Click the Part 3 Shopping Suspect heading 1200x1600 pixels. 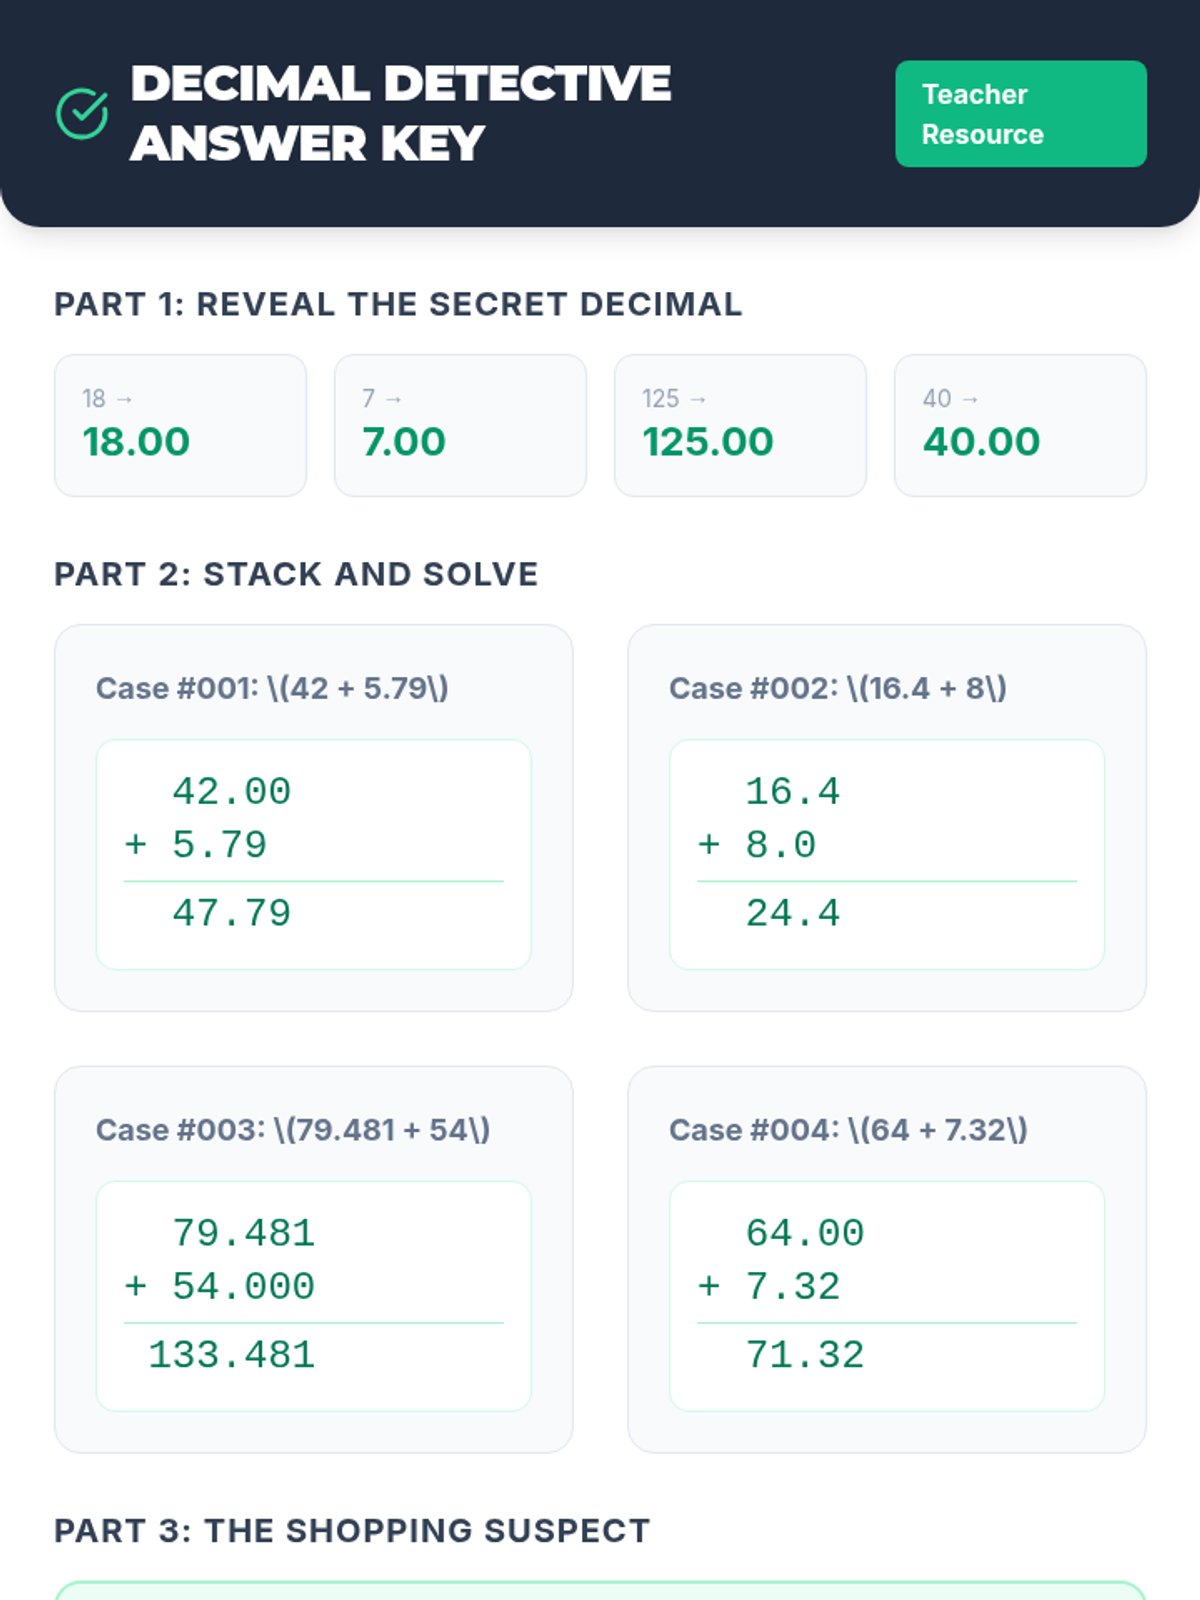[352, 1531]
